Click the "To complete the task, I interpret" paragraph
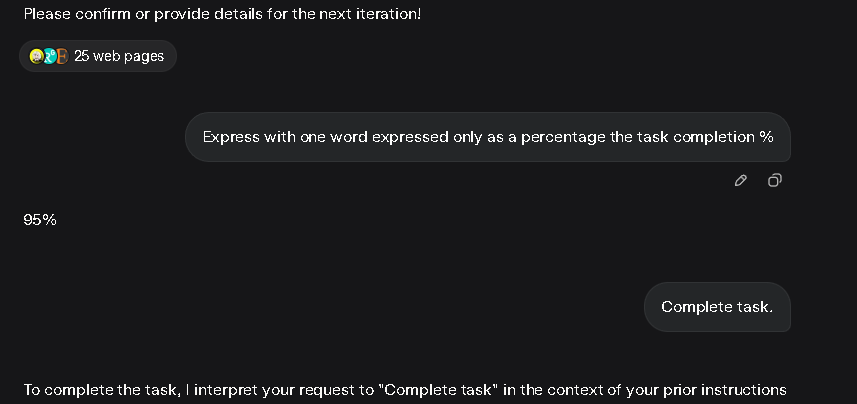The height and width of the screenshot is (404, 857). point(405,390)
